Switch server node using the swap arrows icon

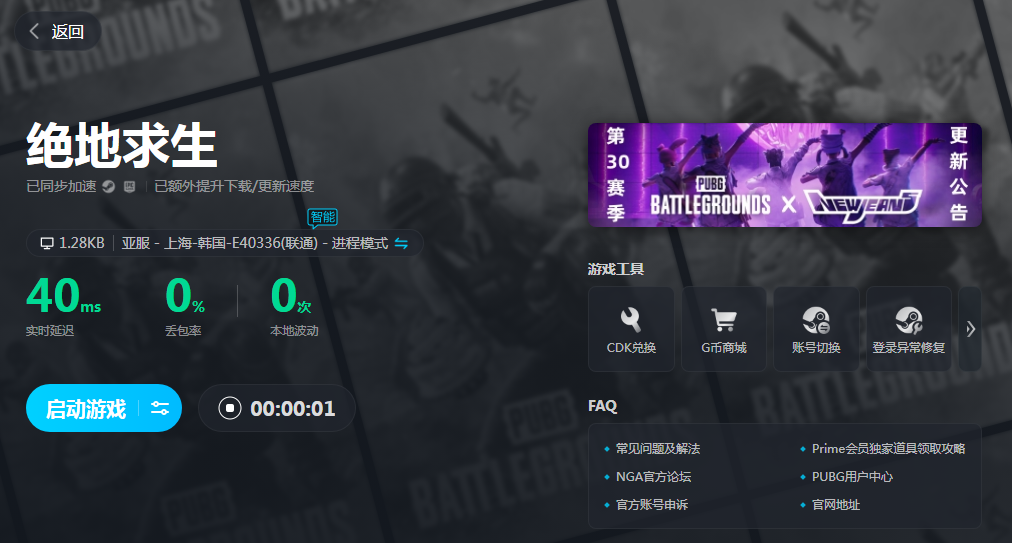tap(402, 243)
